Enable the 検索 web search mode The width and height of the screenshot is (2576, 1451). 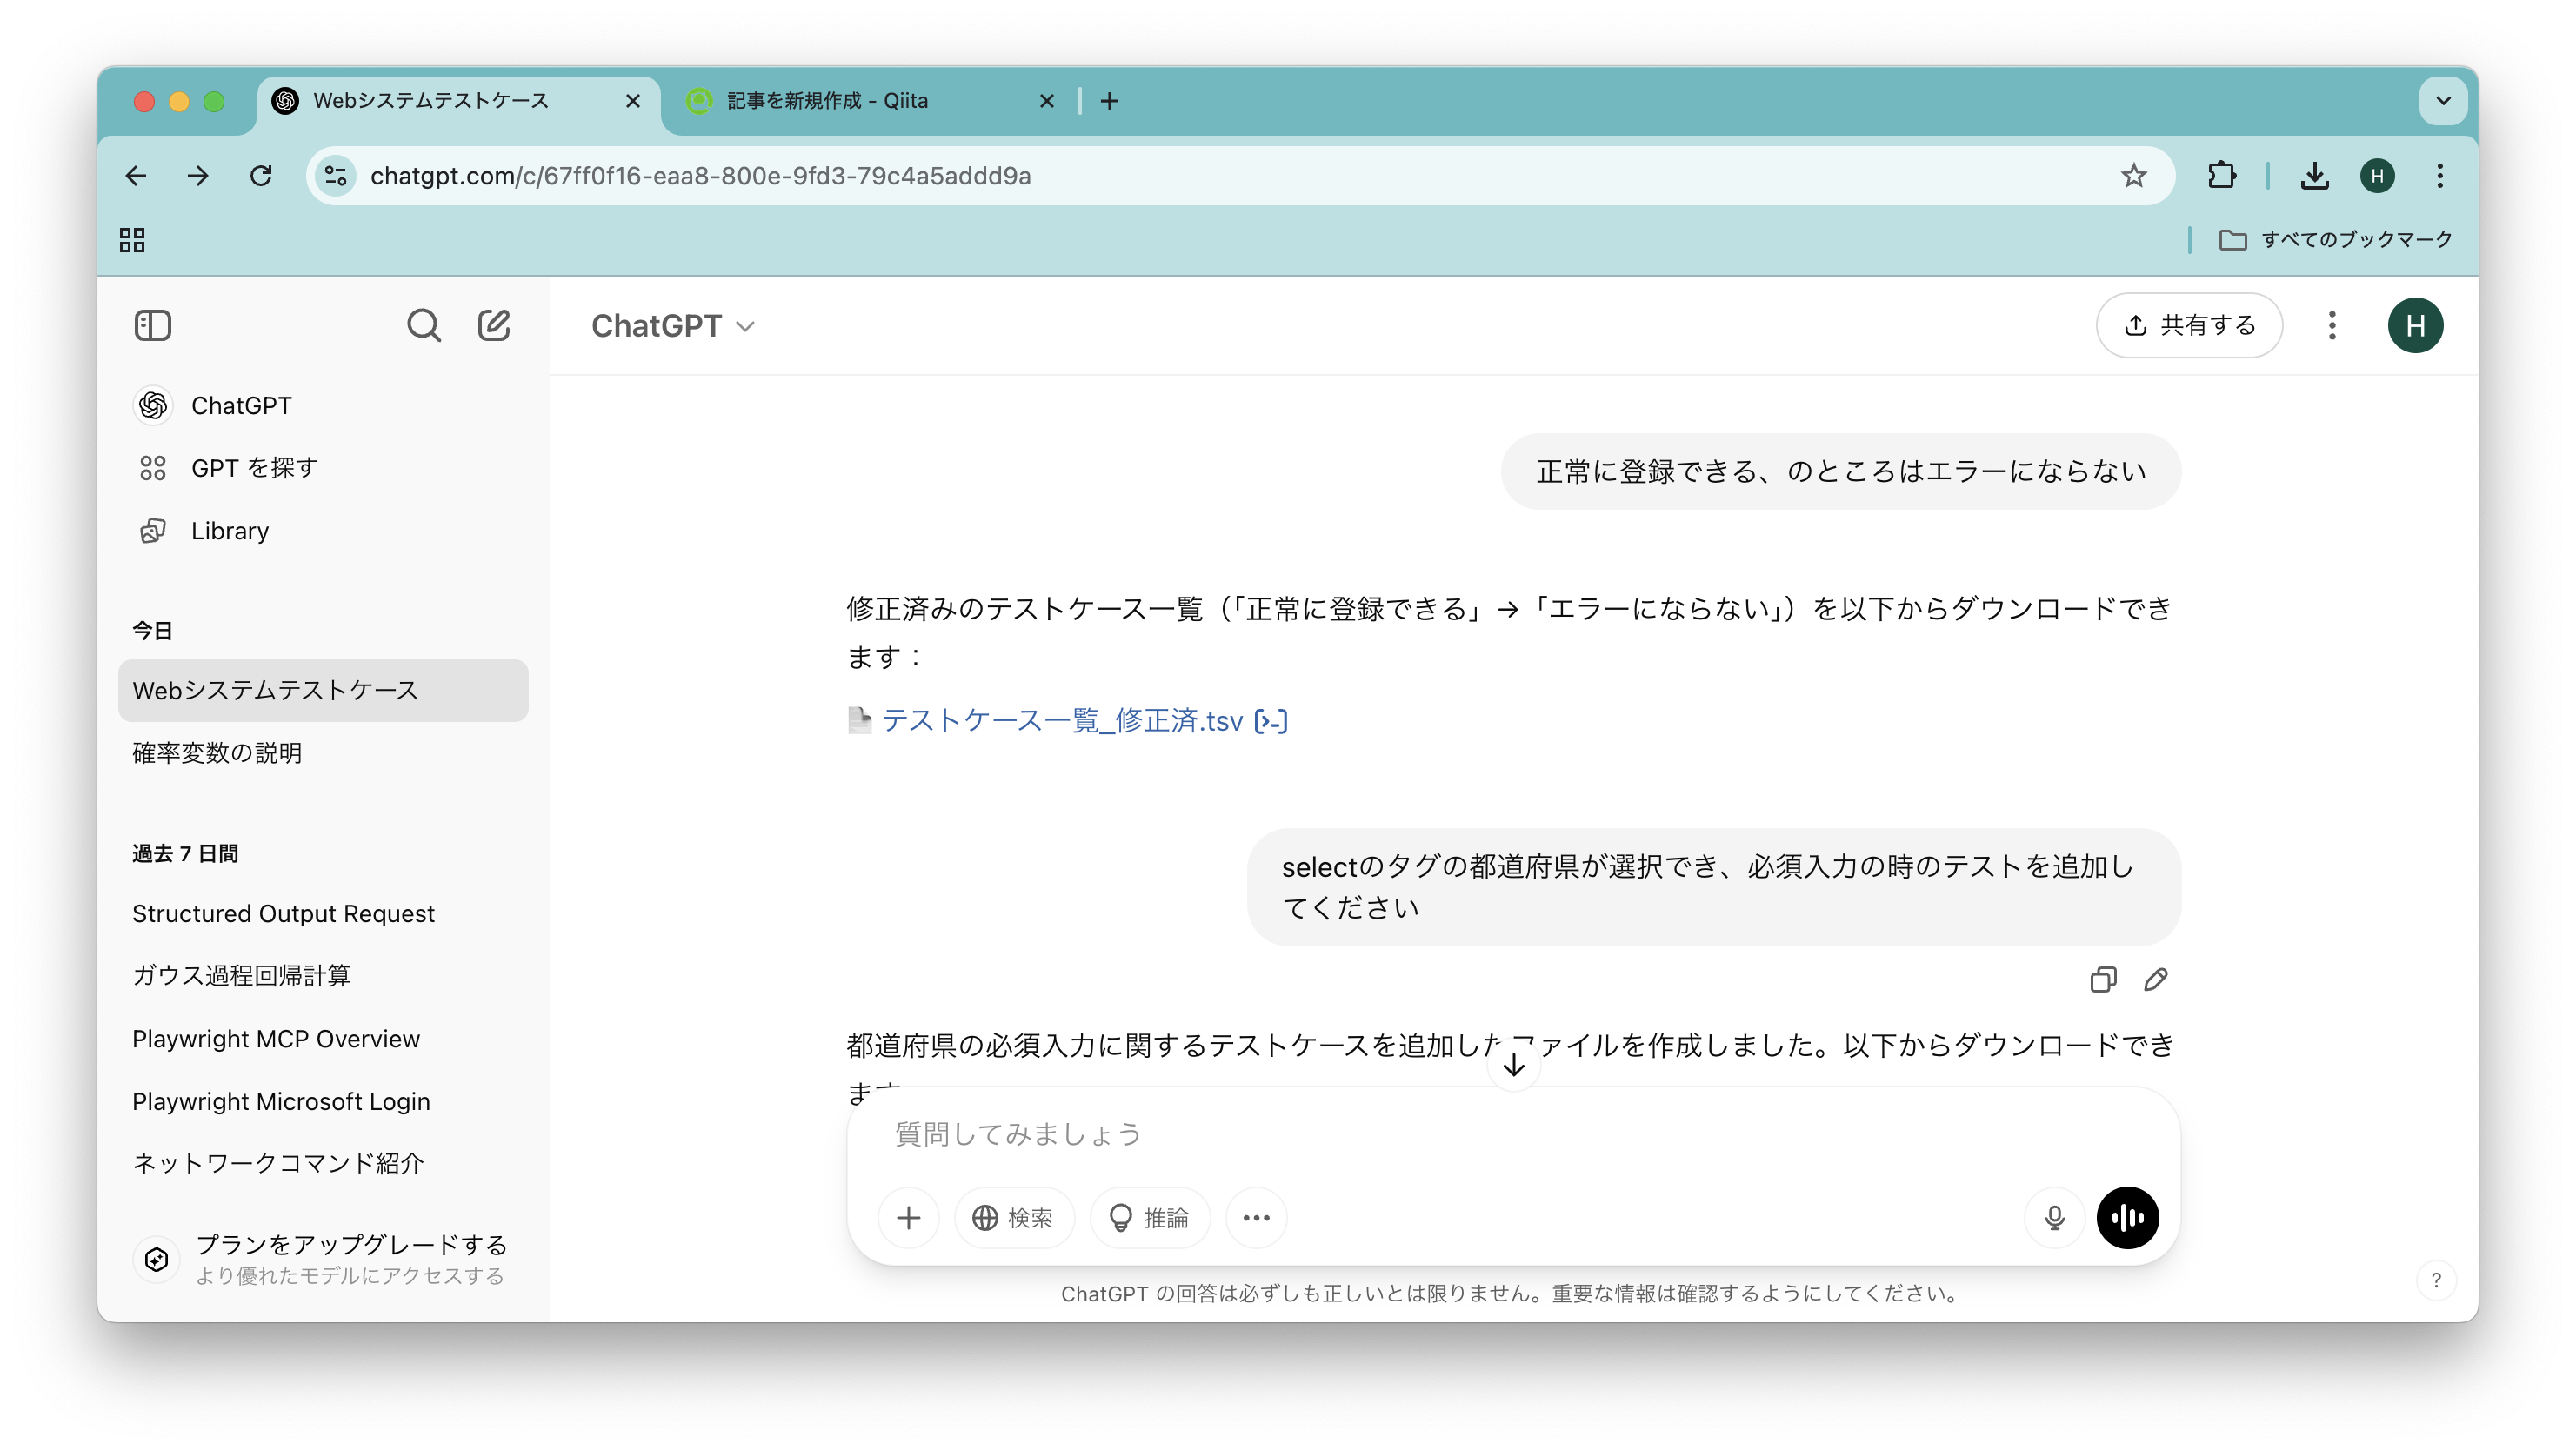click(1013, 1217)
